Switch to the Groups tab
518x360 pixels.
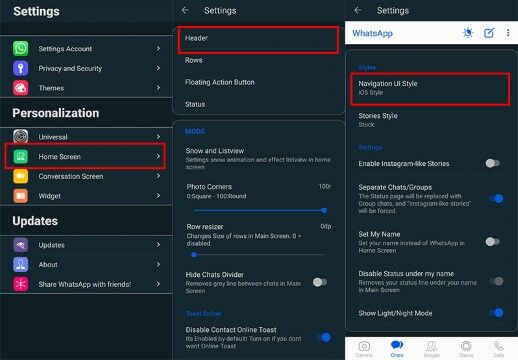click(431, 349)
